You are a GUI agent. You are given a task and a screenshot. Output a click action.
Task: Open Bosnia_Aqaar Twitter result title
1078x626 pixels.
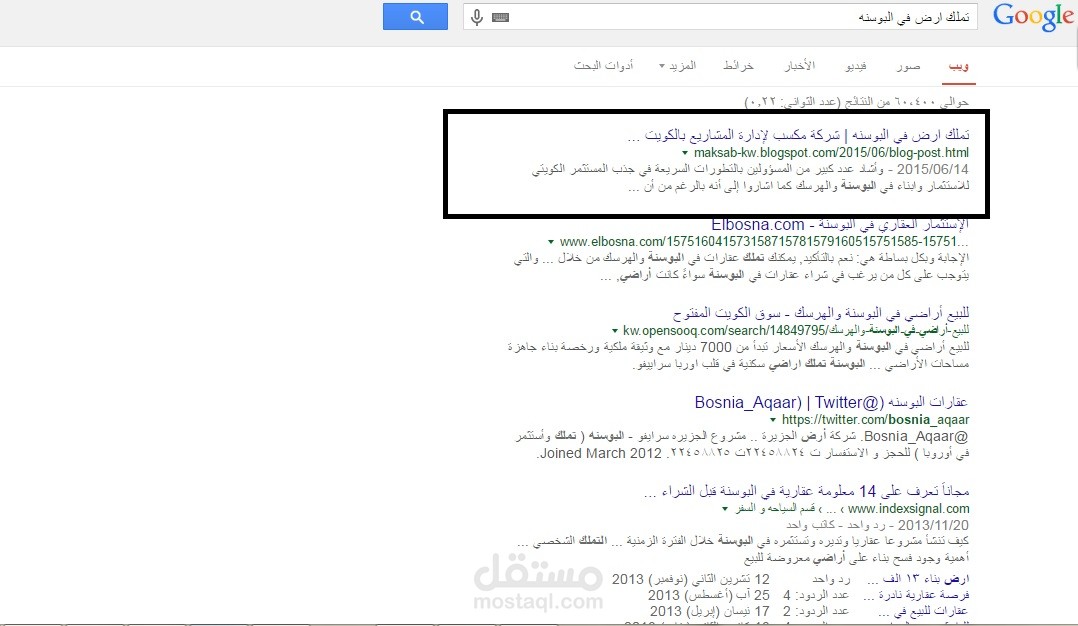coord(831,402)
